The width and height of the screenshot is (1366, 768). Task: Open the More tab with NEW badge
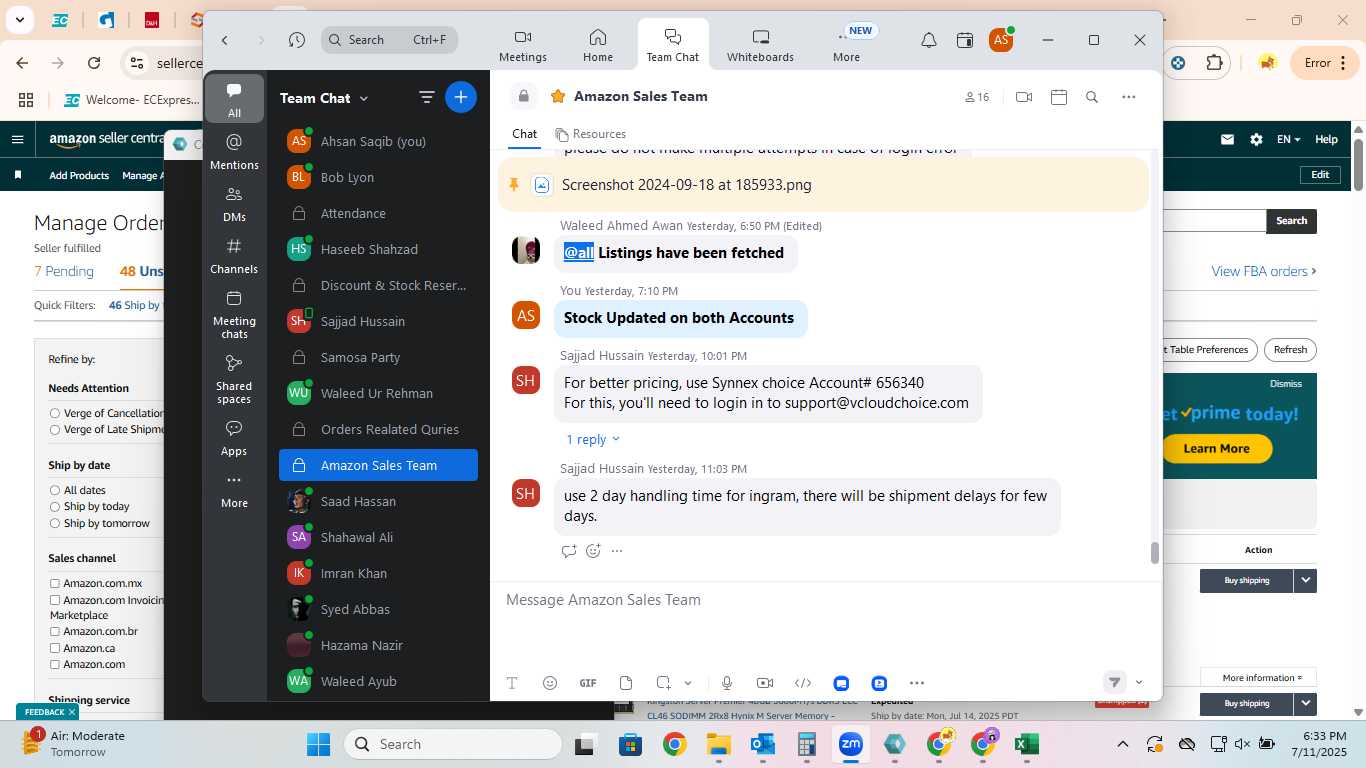click(x=846, y=45)
